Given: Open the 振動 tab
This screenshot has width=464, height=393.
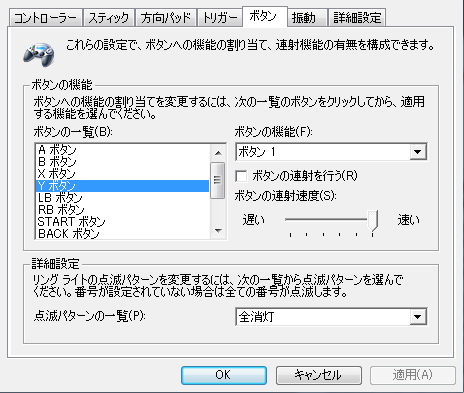Looking at the screenshot, I should [x=307, y=18].
